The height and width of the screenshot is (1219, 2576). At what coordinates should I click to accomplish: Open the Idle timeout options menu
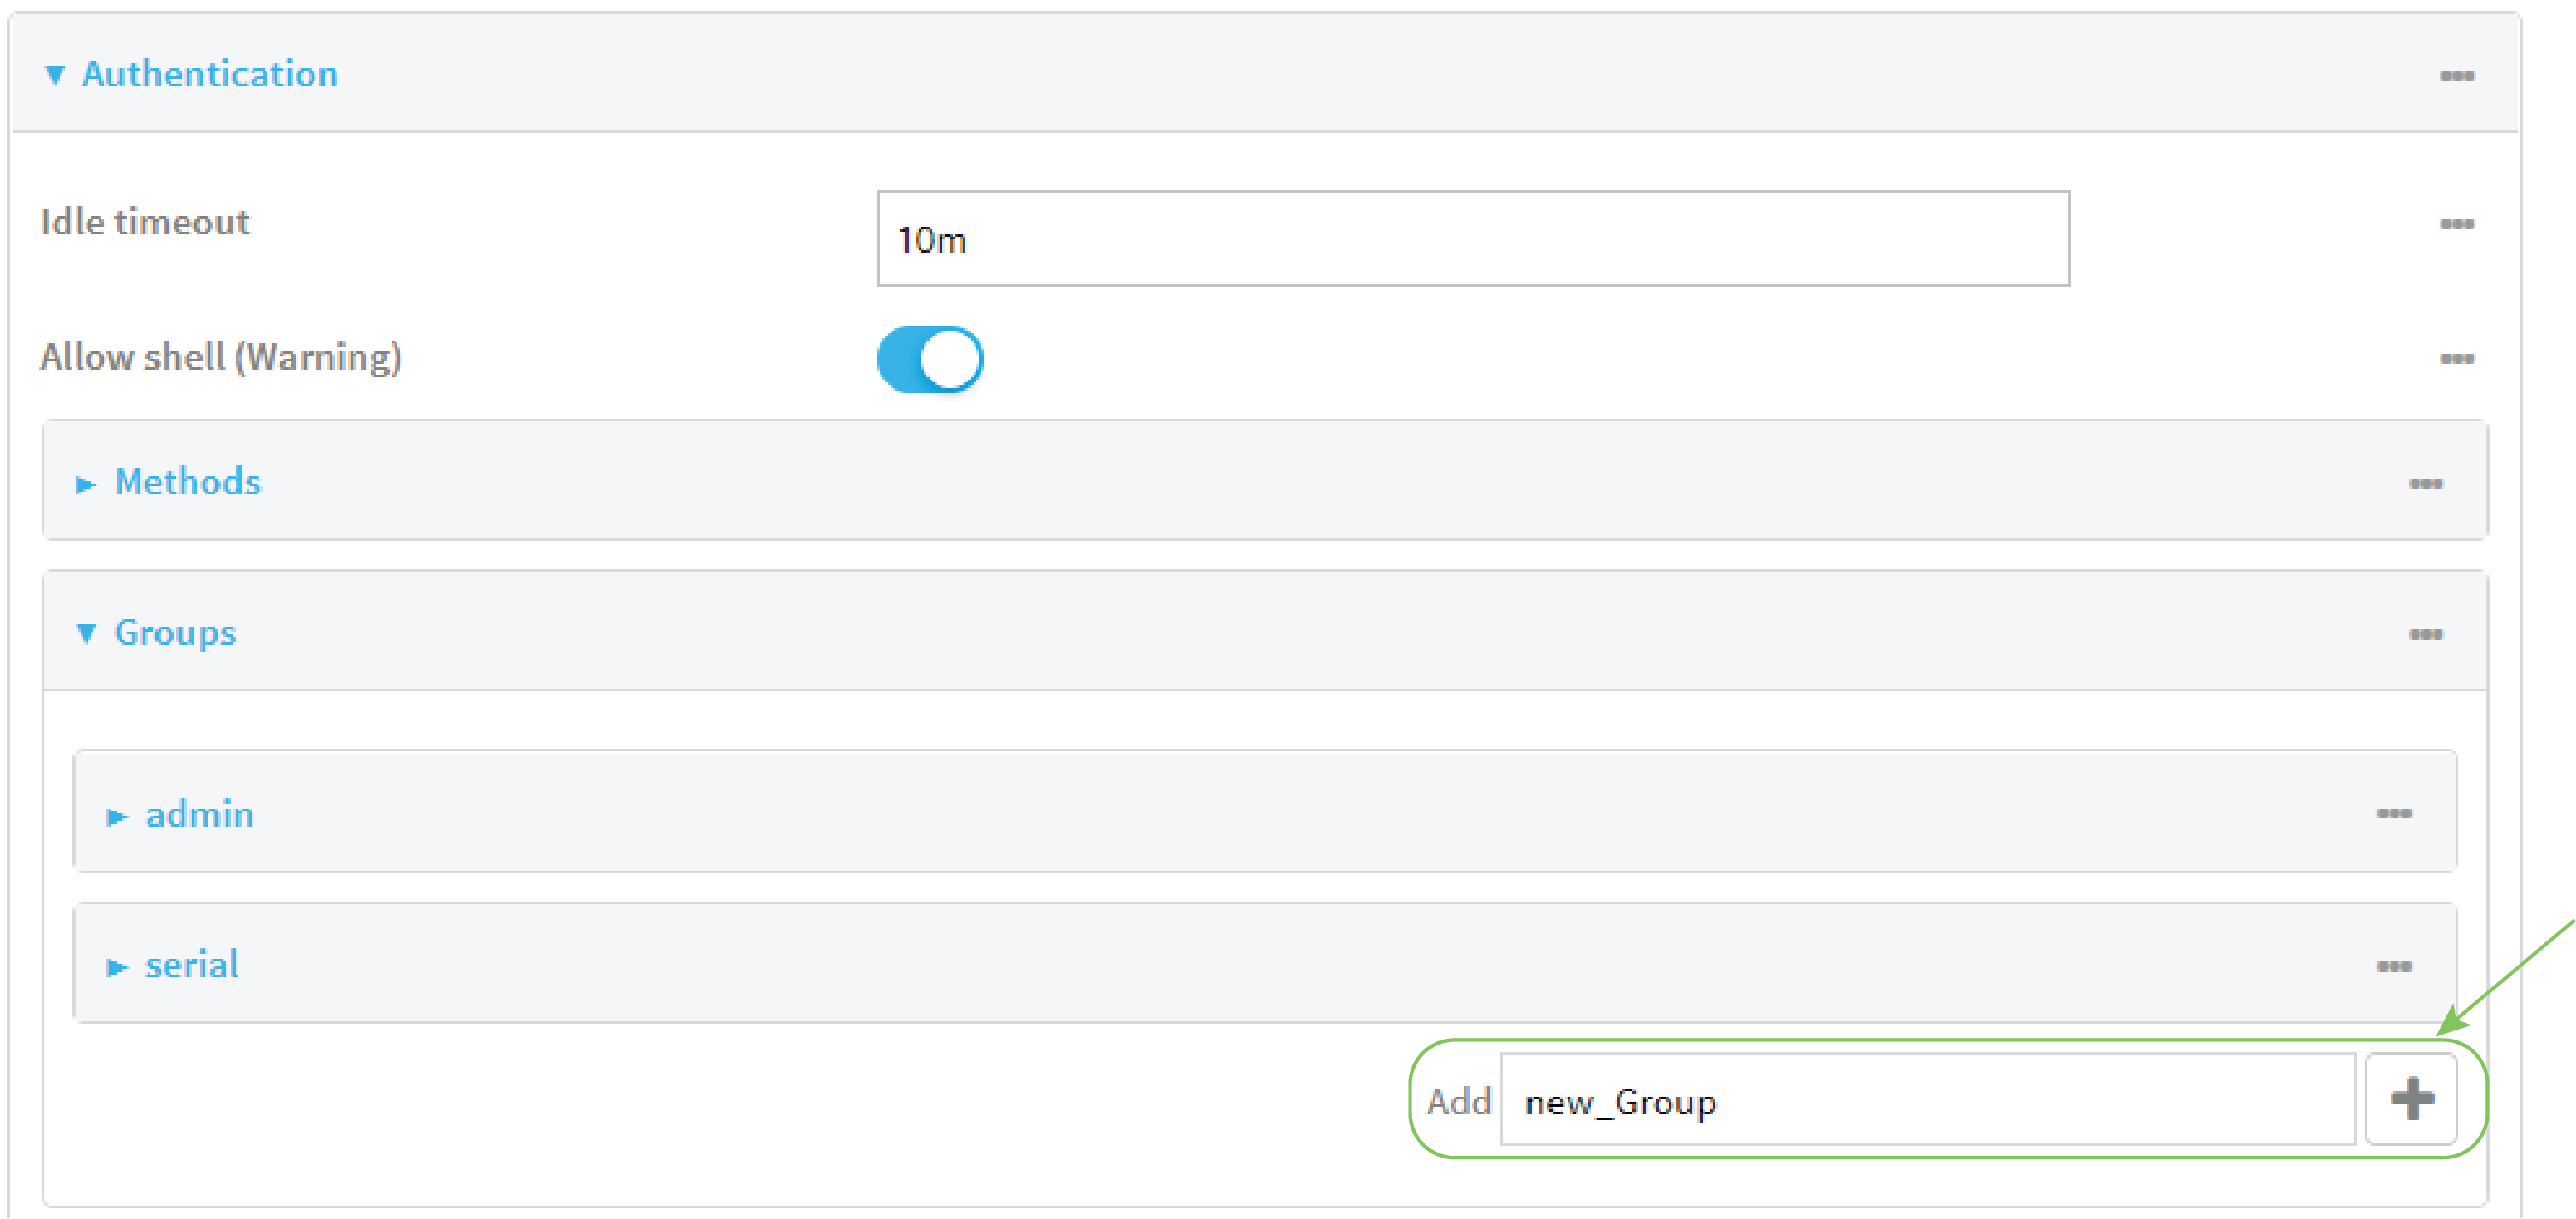[x=2459, y=224]
